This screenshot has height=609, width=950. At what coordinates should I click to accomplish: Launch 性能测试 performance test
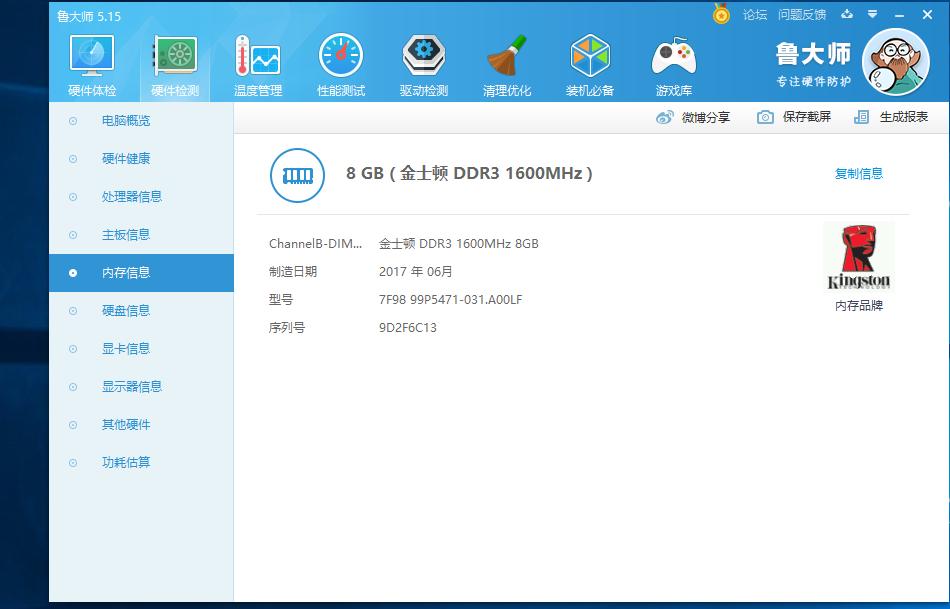click(341, 65)
